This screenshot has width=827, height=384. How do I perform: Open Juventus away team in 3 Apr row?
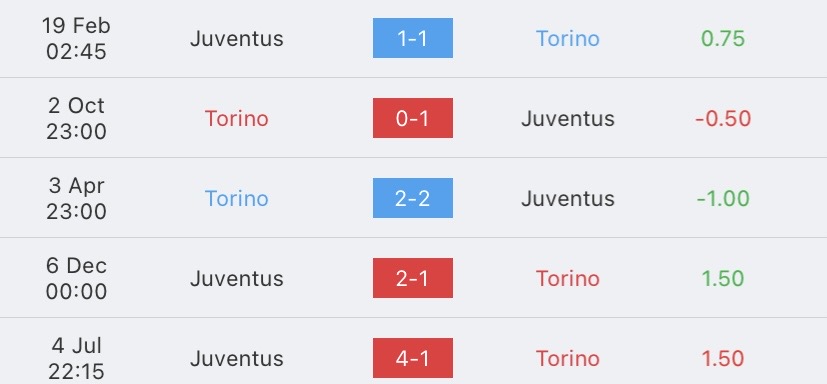pos(568,199)
